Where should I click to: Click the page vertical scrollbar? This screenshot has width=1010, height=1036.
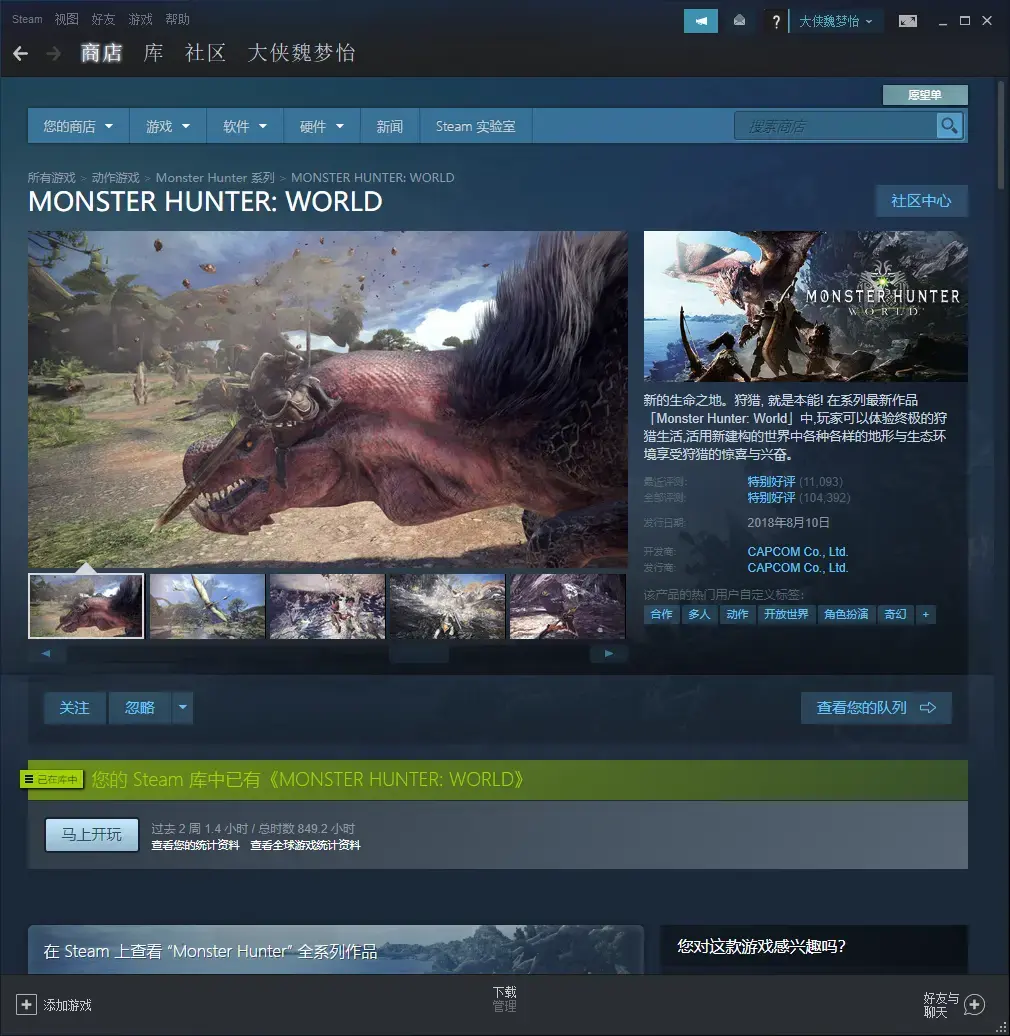coord(1001,135)
